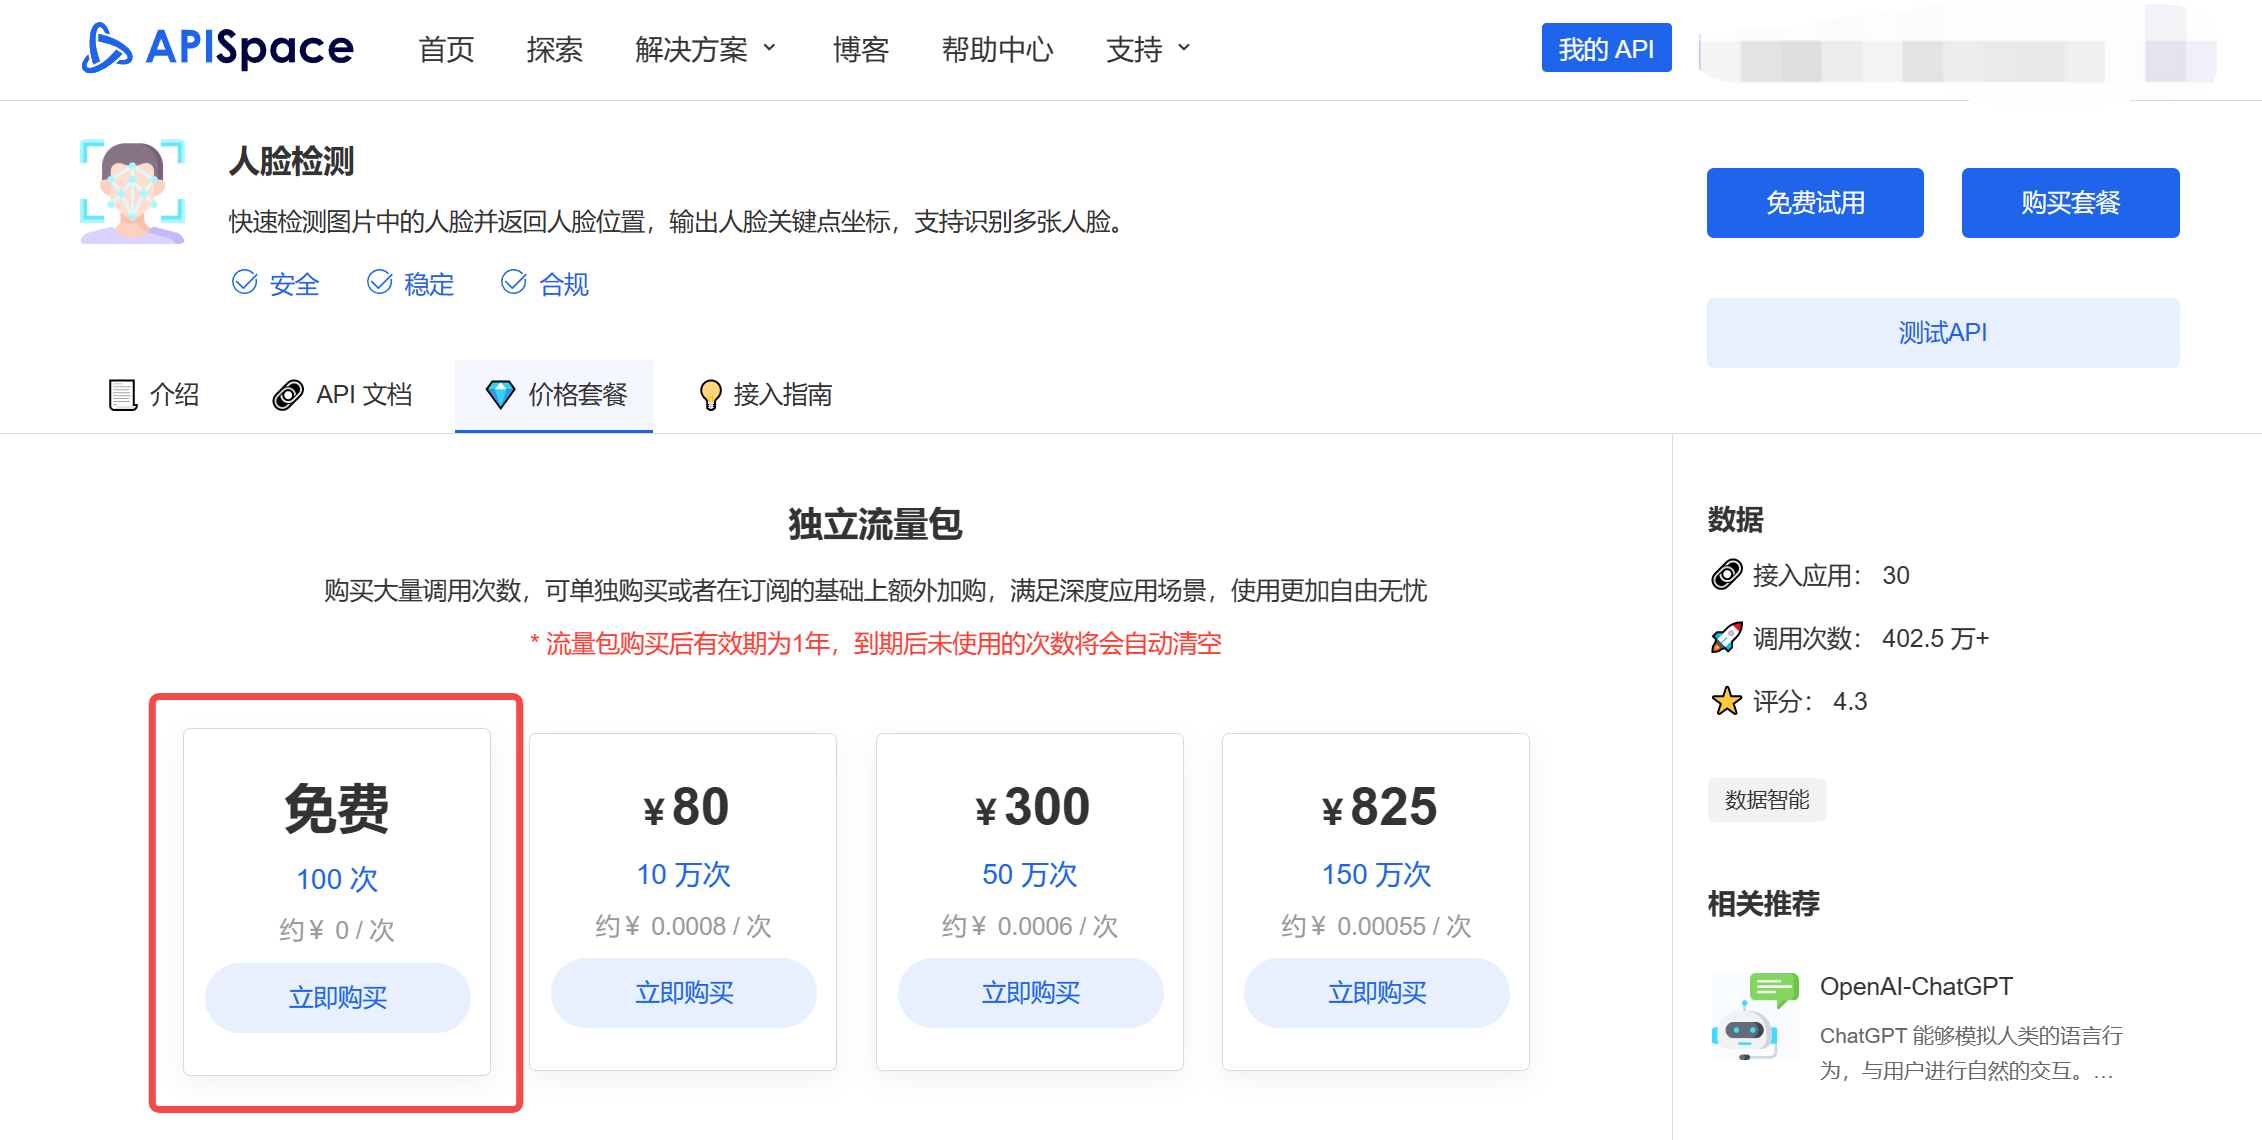
Task: Select 博客 in the navigation bar
Action: [x=859, y=49]
